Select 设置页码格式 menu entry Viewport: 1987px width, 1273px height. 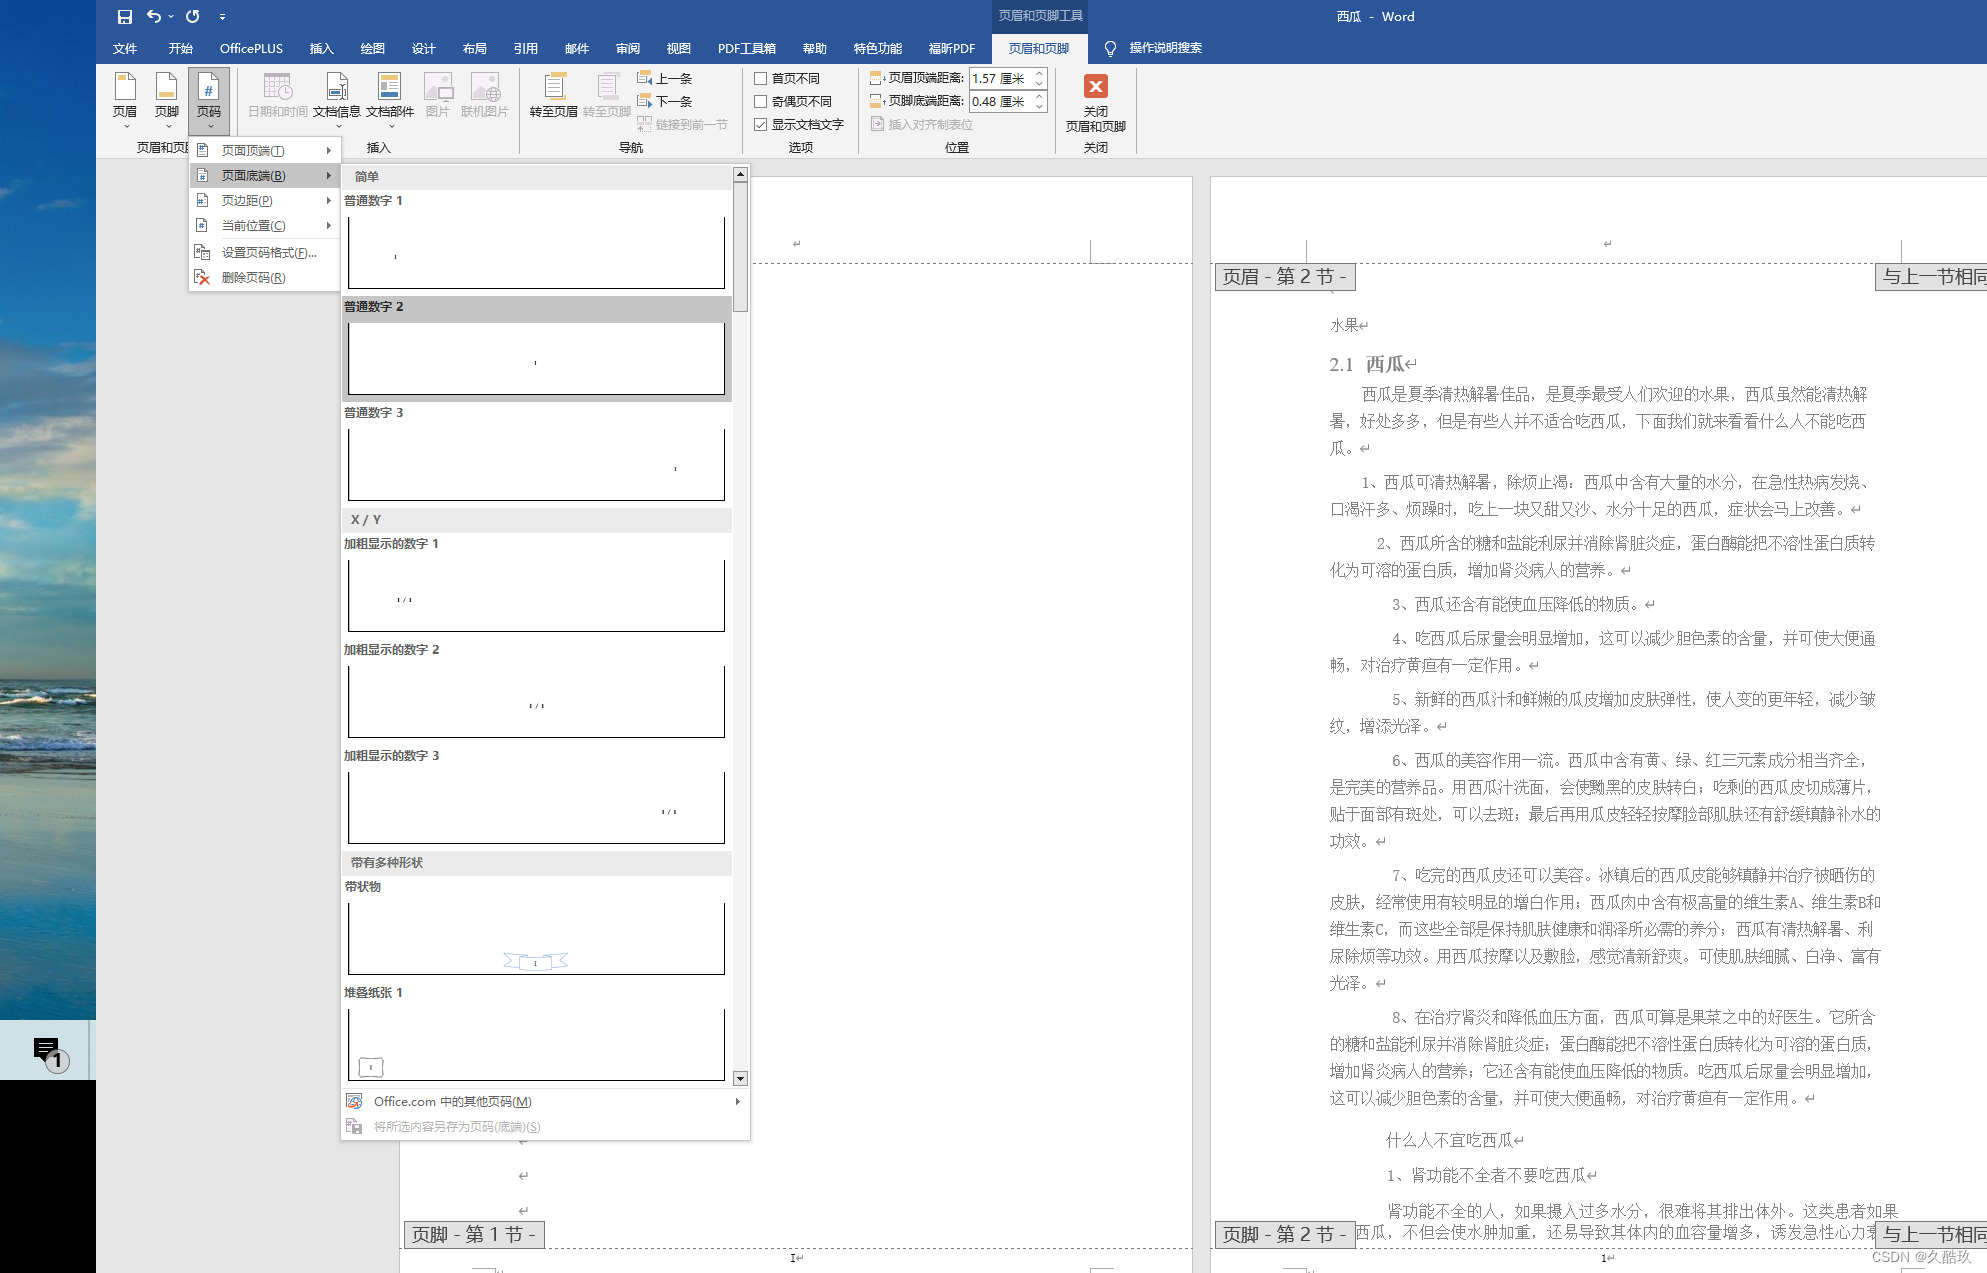[x=268, y=252]
